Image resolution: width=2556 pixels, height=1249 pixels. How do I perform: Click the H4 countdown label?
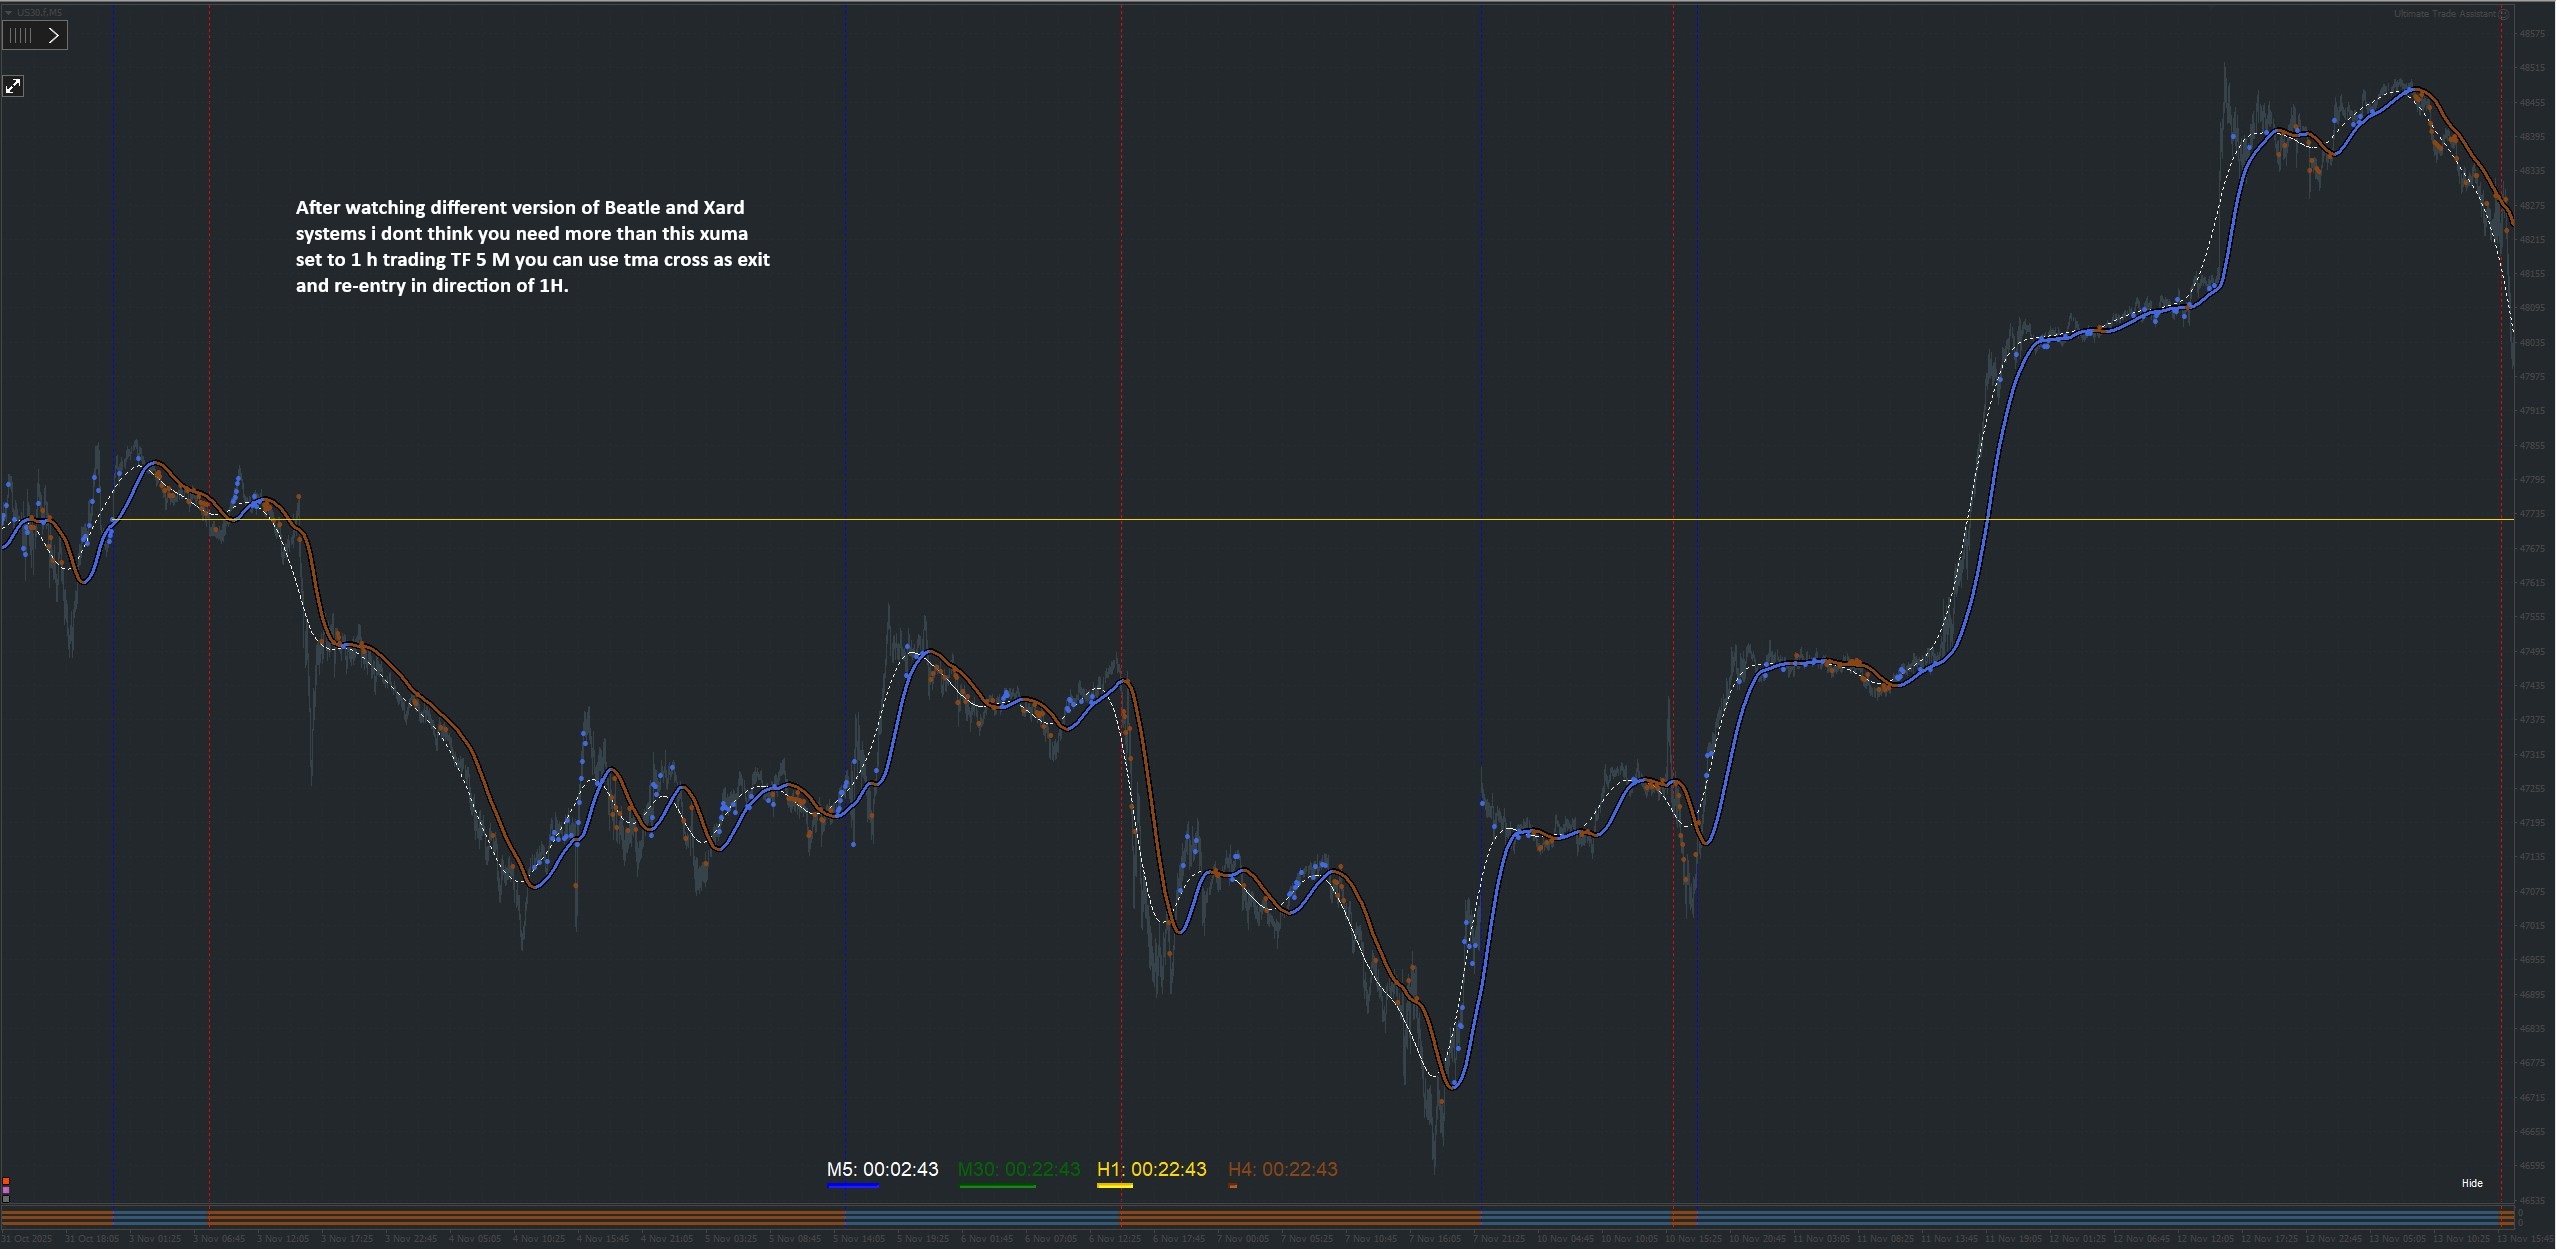pyautogui.click(x=1282, y=1169)
